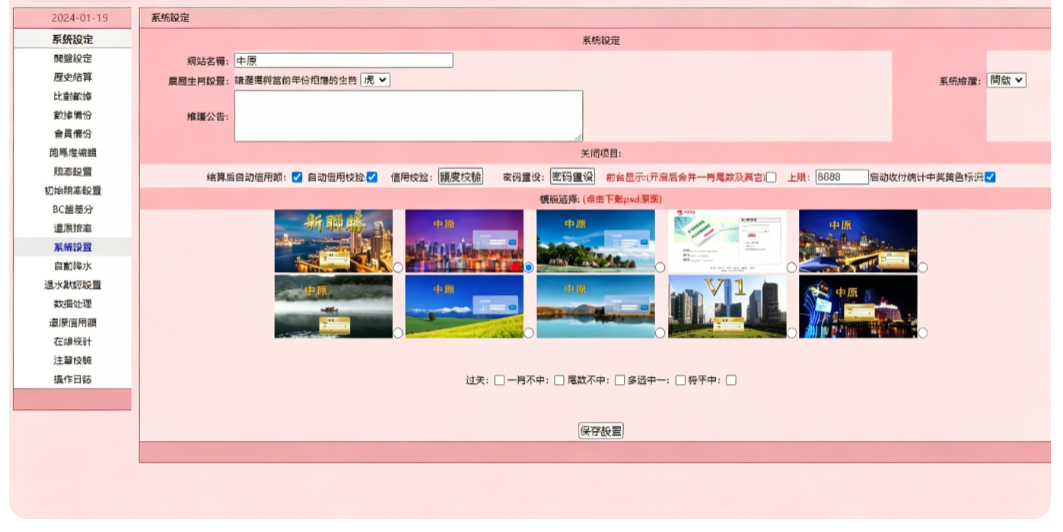This screenshot has width=1063, height=532.
Task: Choose radio beside V1 skyscrapers template
Action: (x=791, y=333)
